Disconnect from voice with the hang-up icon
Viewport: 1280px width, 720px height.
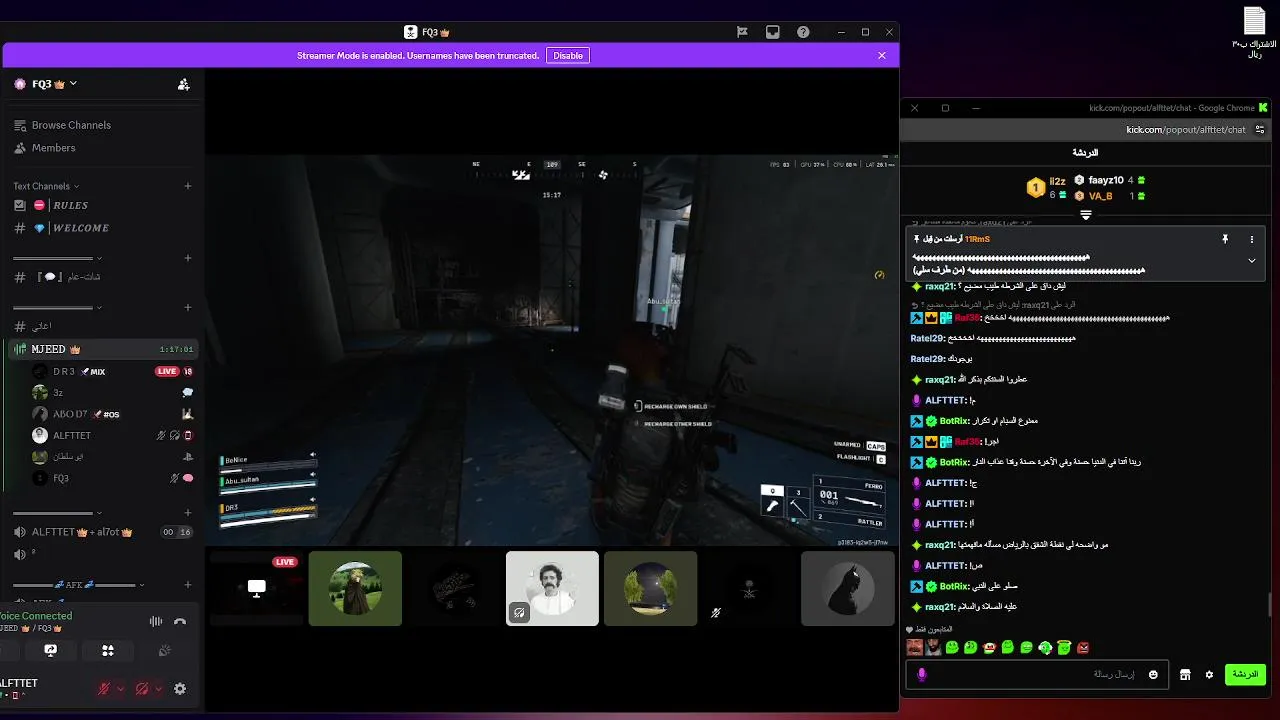[180, 621]
